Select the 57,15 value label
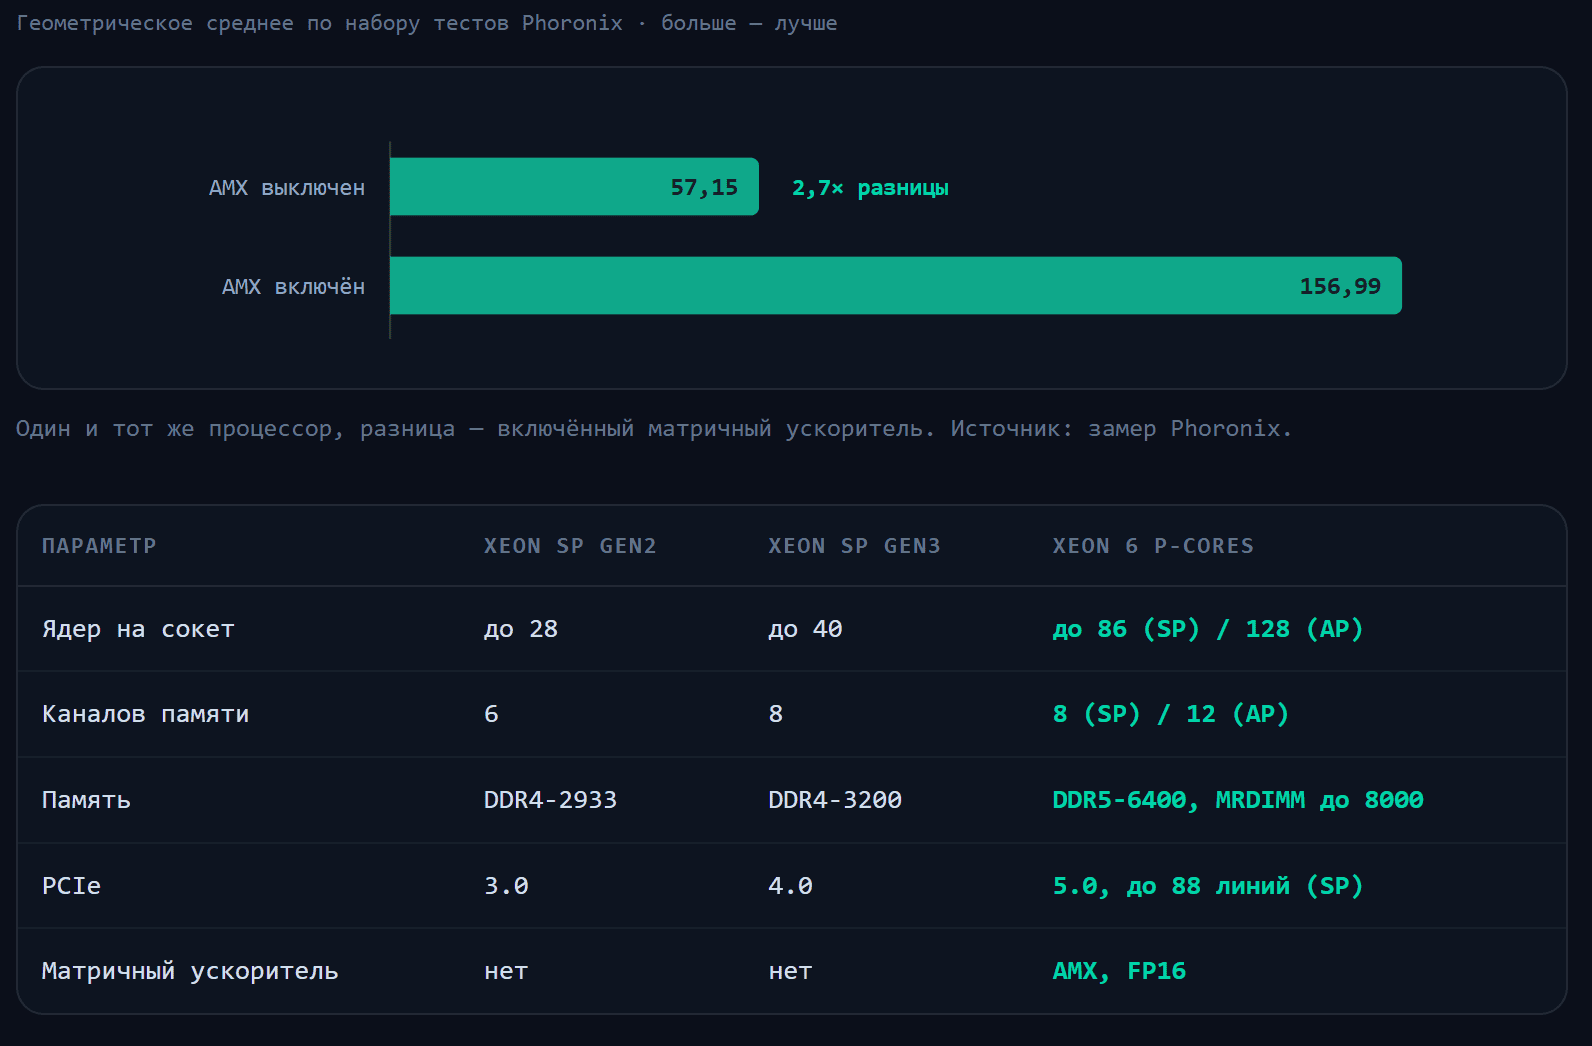The width and height of the screenshot is (1592, 1046). [704, 187]
